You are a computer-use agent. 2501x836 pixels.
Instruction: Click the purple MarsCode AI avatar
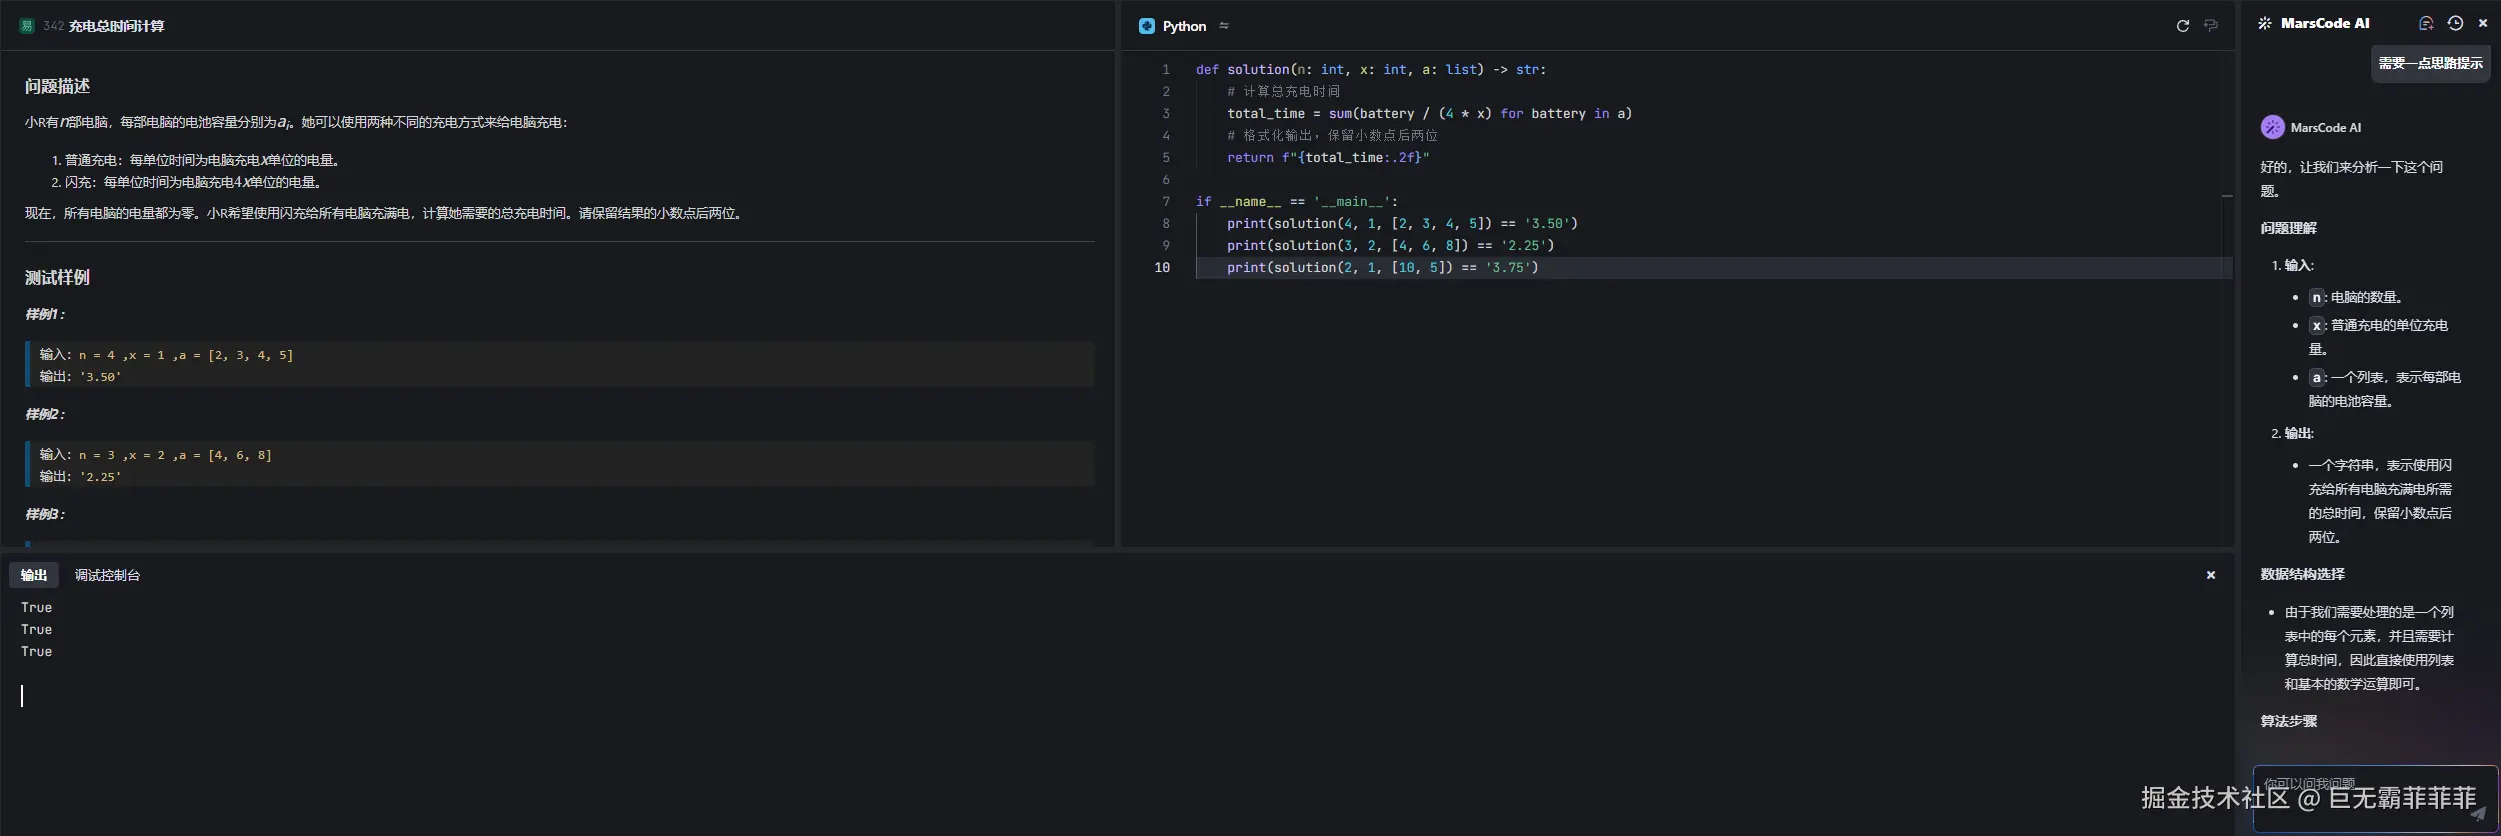click(2272, 127)
